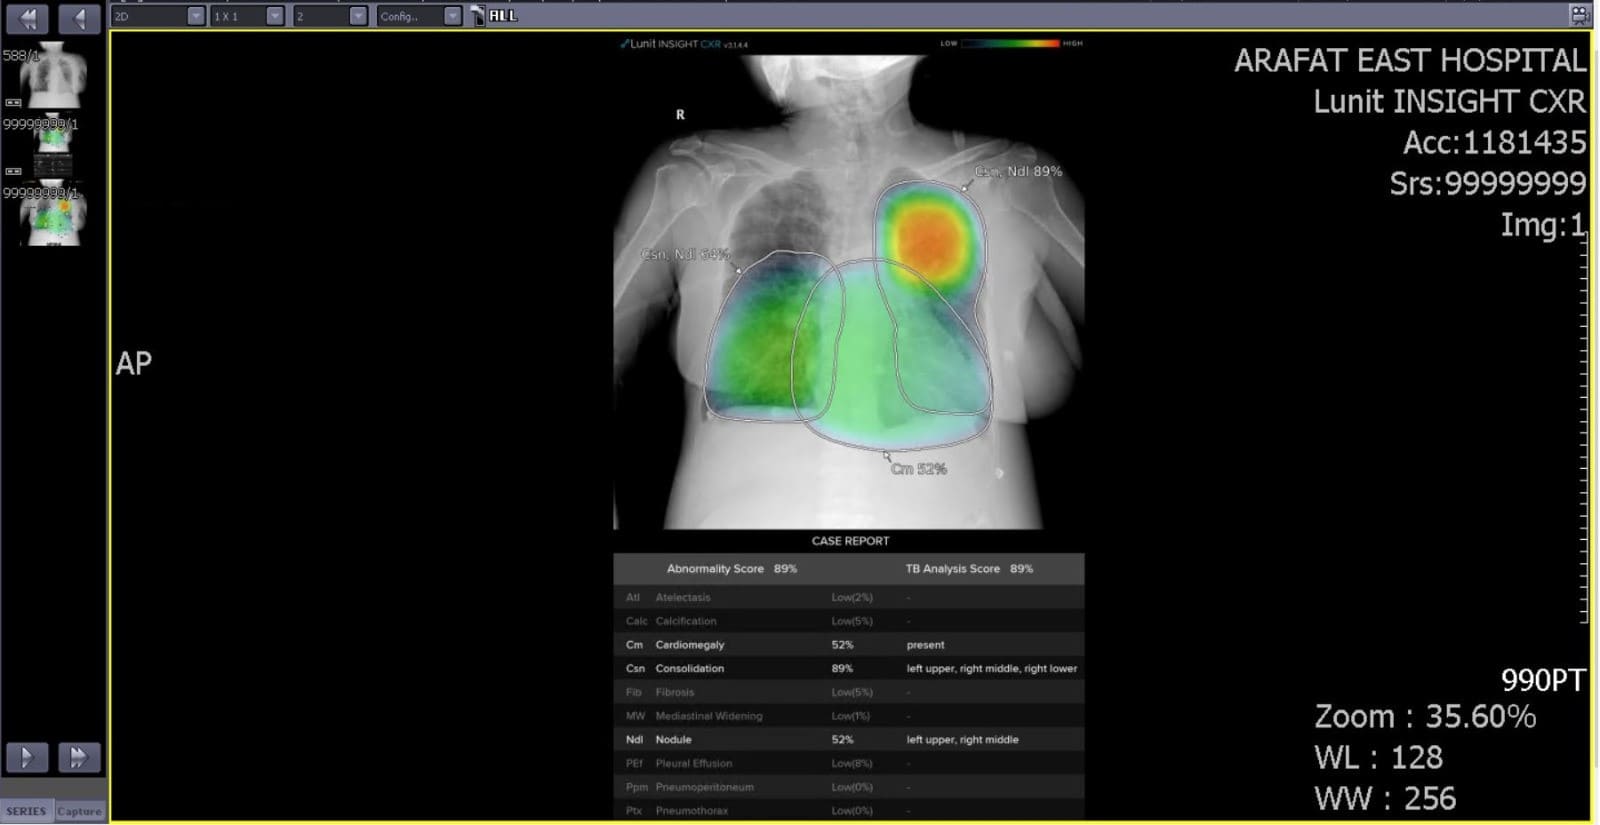1600x825 pixels.
Task: Click the WW : 256 overlay value
Action: (x=1385, y=798)
